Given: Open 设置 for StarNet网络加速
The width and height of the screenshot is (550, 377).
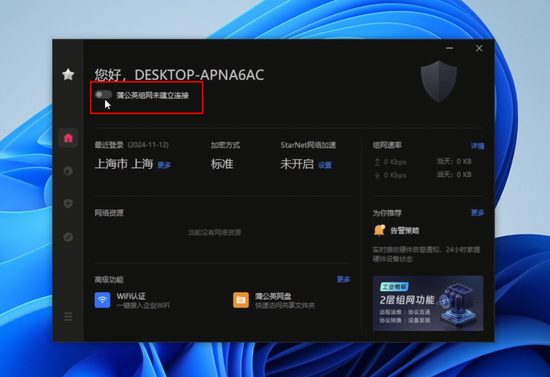Looking at the screenshot, I should 325,165.
